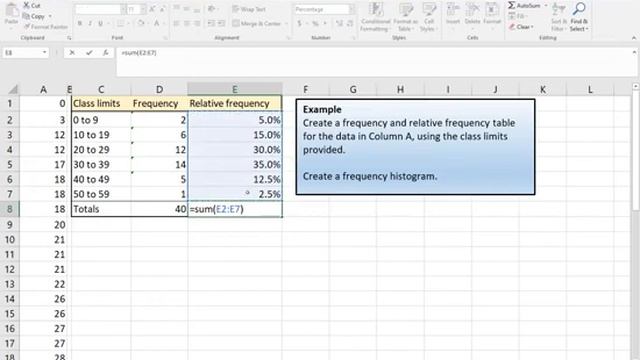Open the Number Format dropdown showing Percentage
The image size is (640, 360).
click(x=351, y=9)
